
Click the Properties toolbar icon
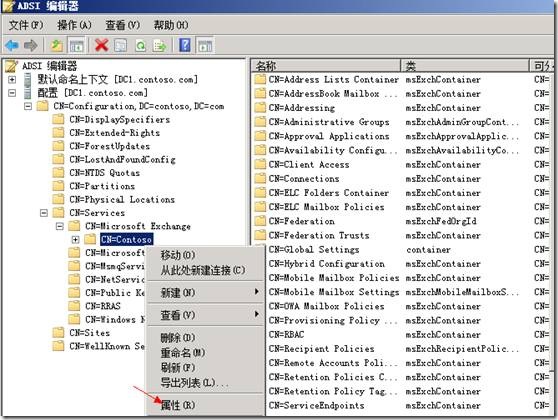pos(120,45)
